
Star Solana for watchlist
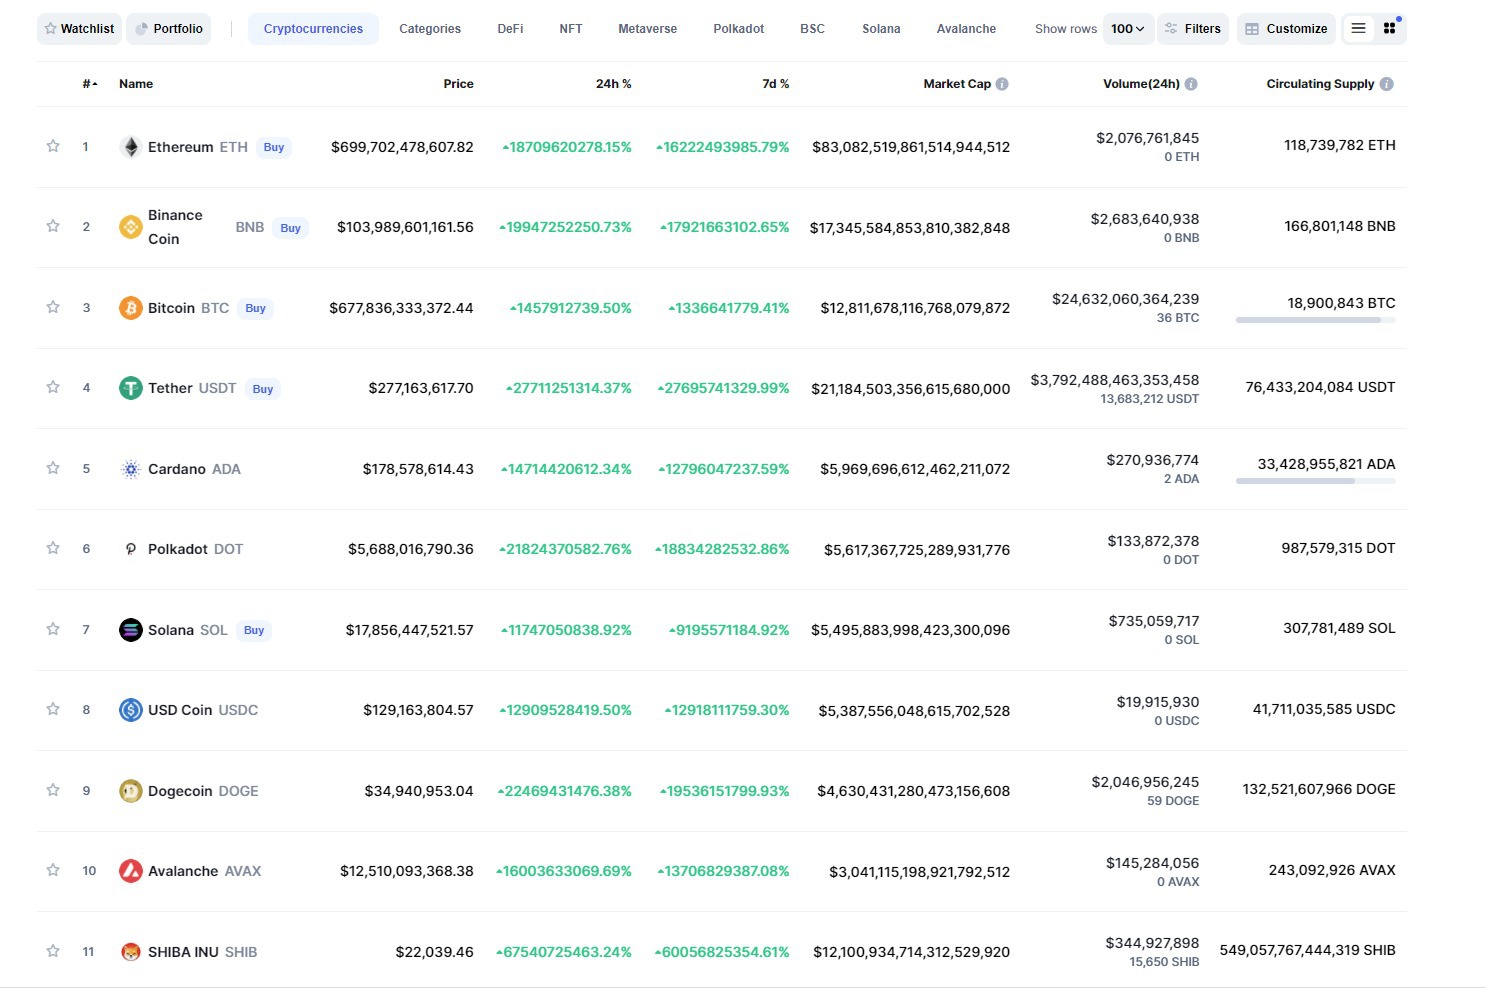coord(53,629)
